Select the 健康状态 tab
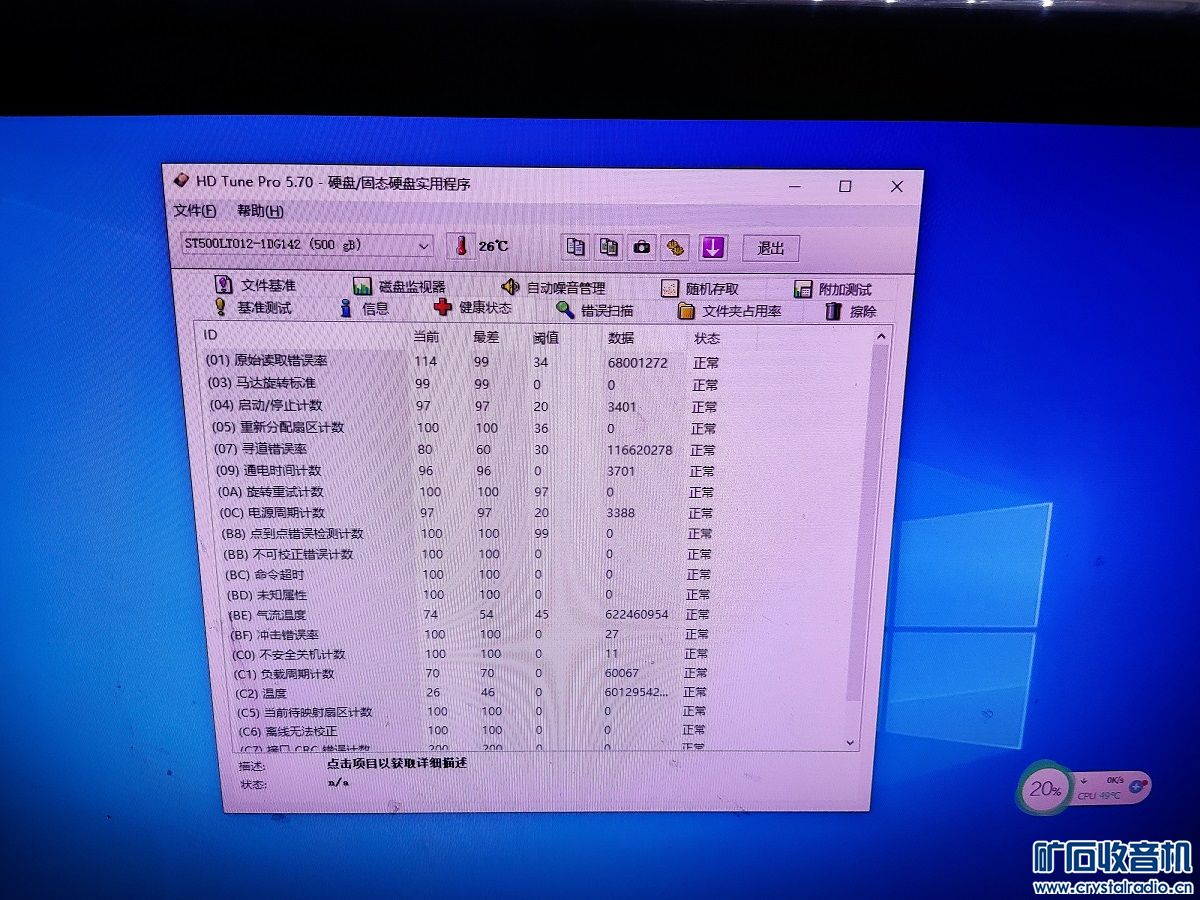The width and height of the screenshot is (1200, 900). click(x=473, y=308)
